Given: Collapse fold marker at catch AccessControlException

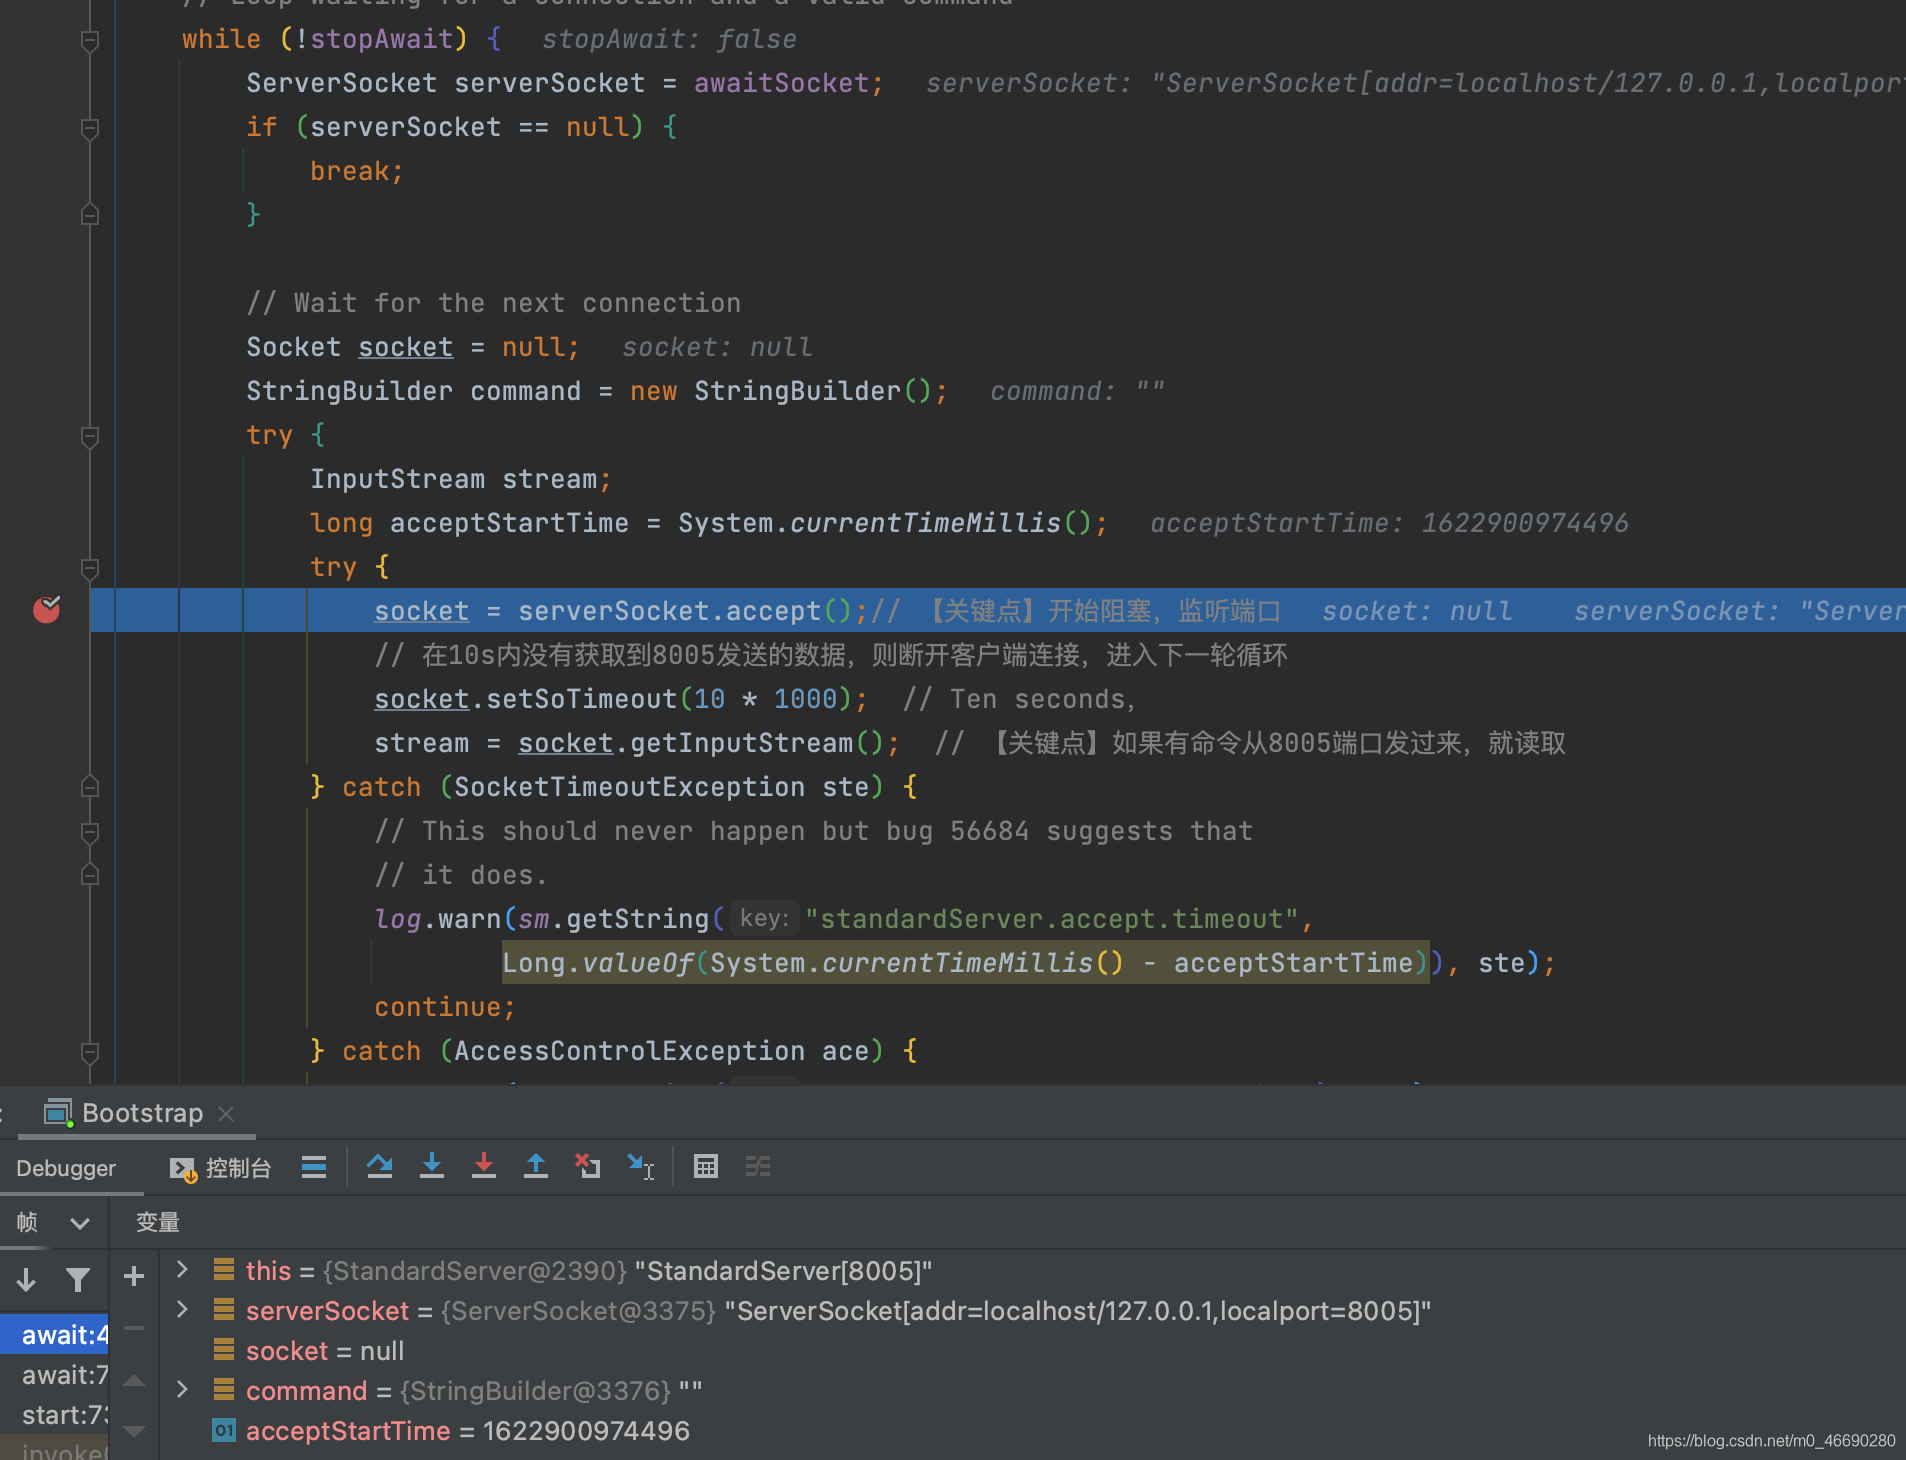Looking at the screenshot, I should click(90, 1052).
